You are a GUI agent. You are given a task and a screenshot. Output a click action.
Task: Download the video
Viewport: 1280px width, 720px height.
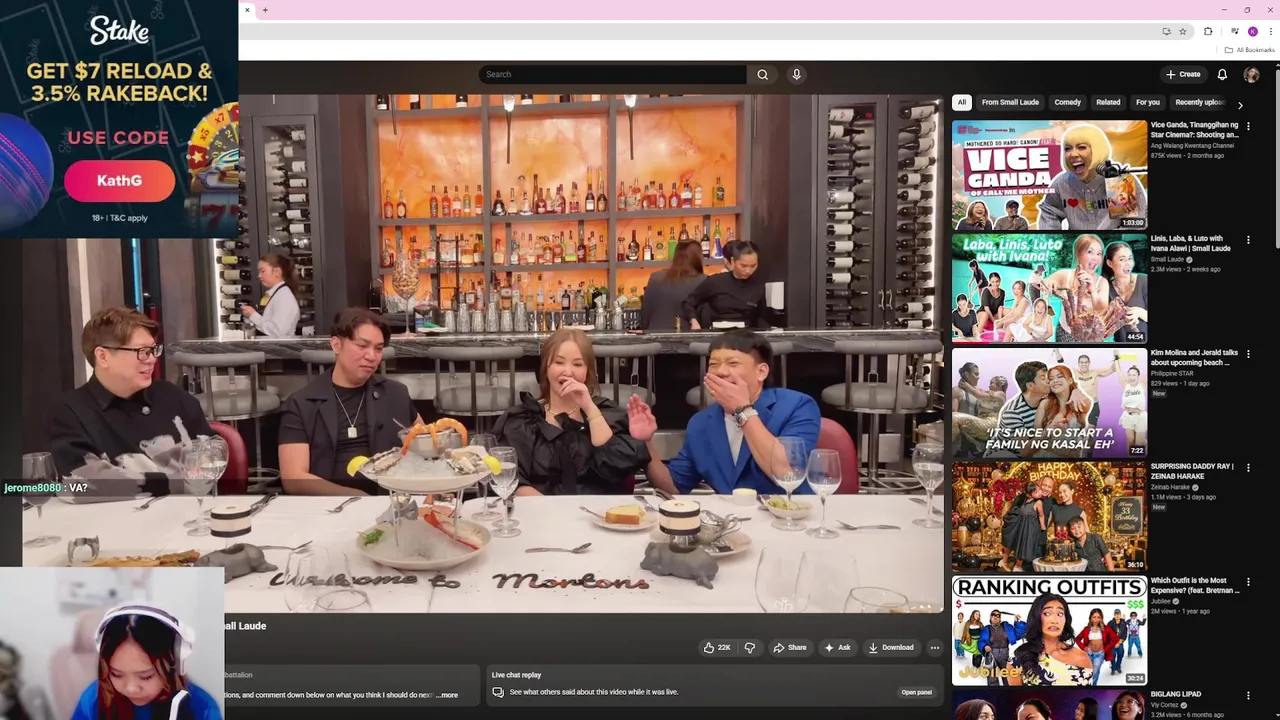tap(890, 647)
